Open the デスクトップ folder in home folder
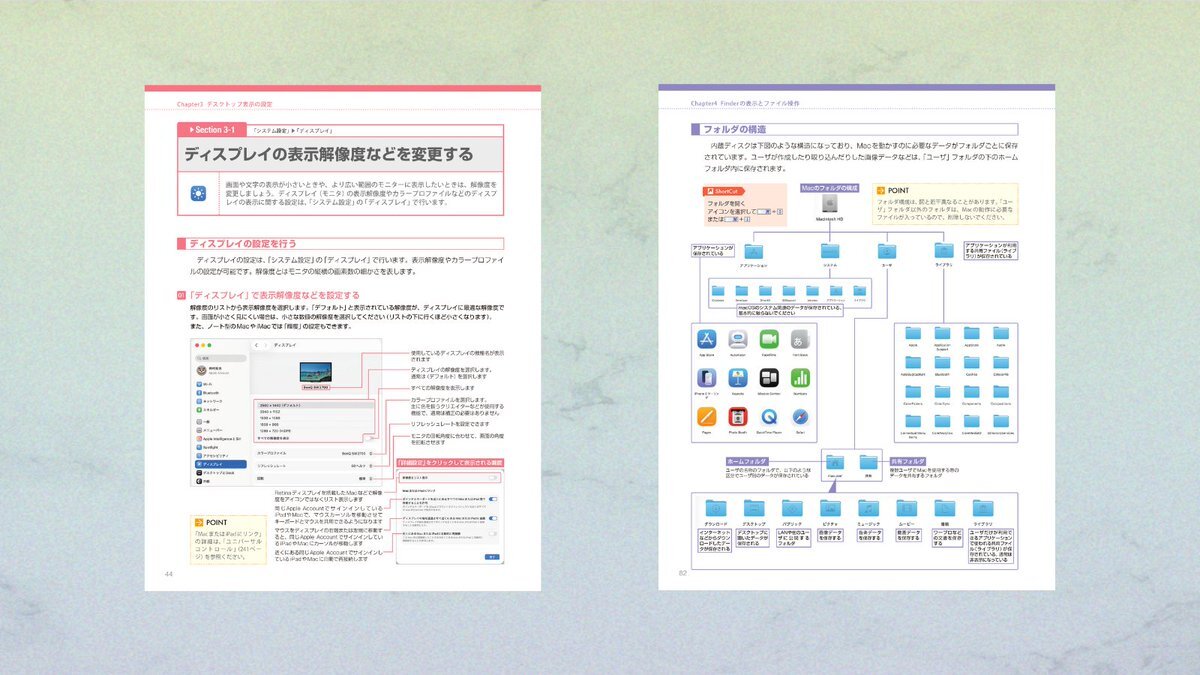This screenshot has width=1200, height=675. 754,508
